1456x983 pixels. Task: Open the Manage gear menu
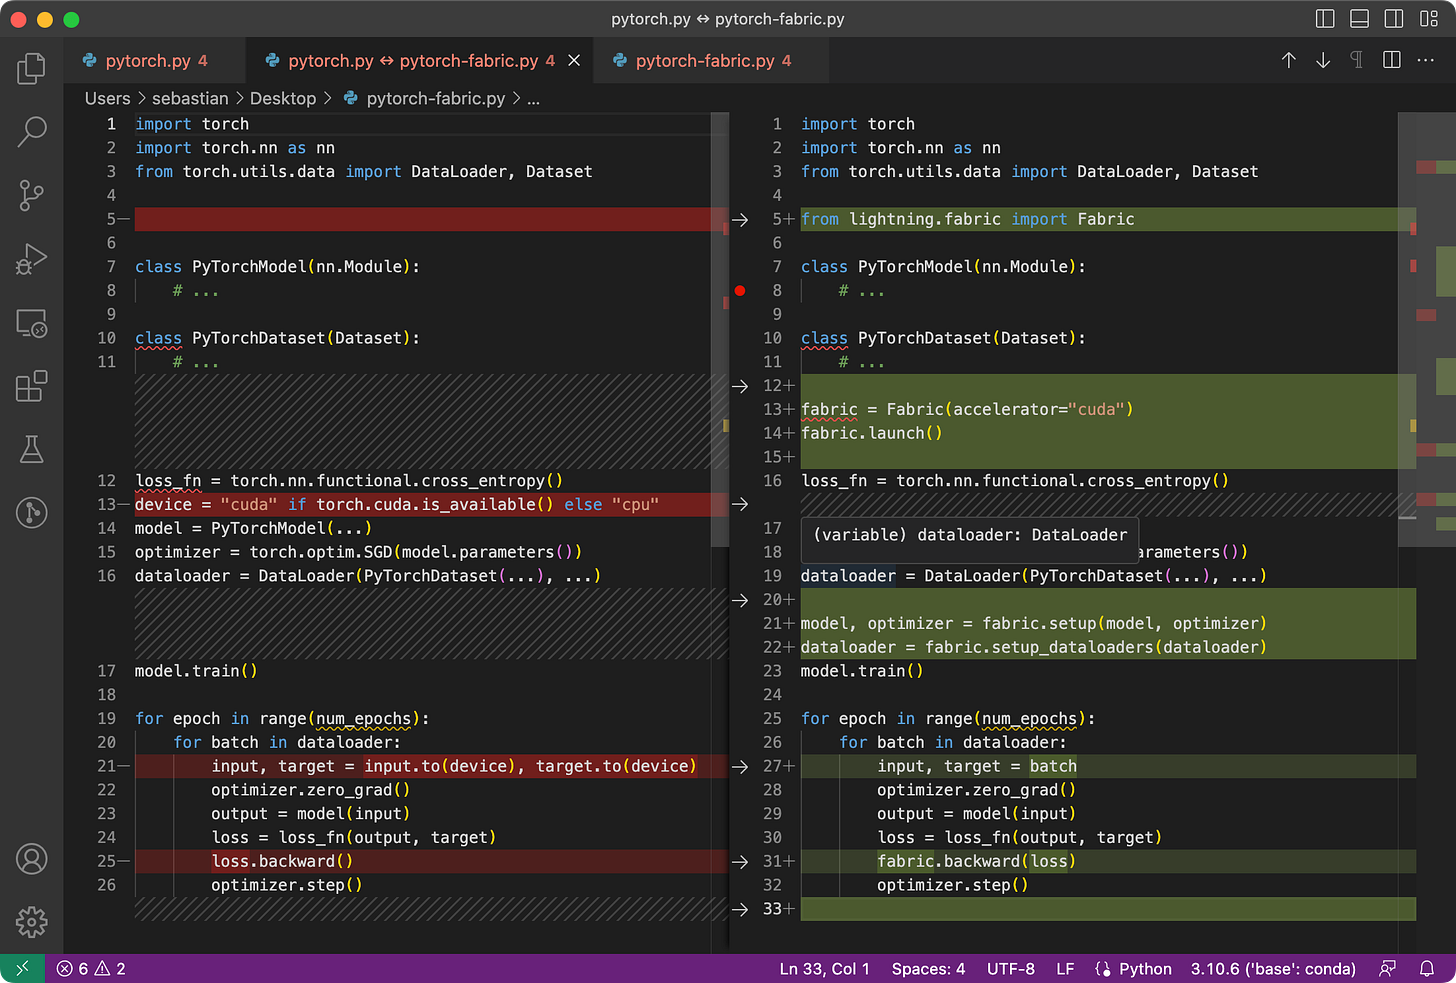pos(31,922)
